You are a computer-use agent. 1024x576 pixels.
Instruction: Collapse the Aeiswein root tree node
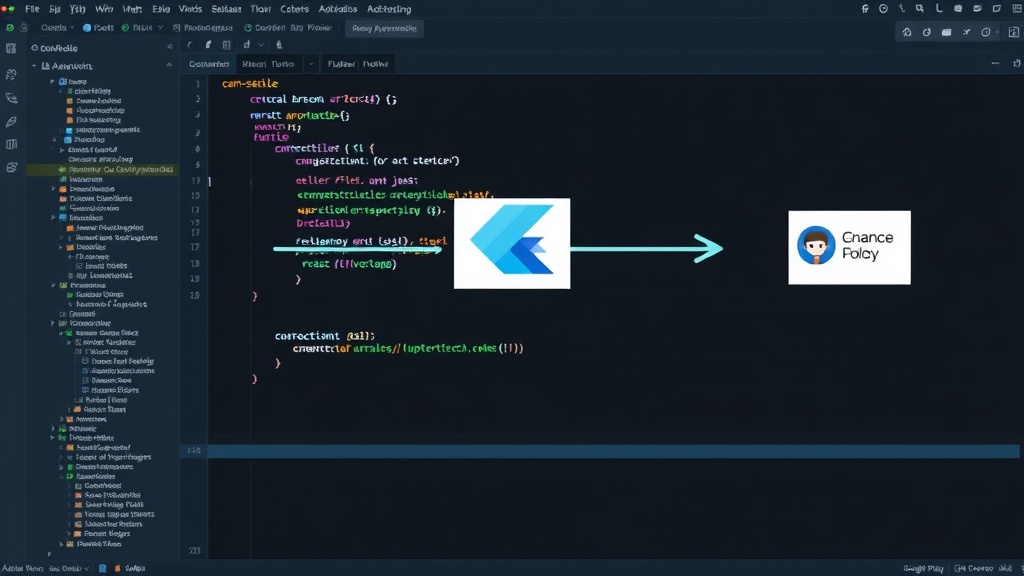coord(34,66)
